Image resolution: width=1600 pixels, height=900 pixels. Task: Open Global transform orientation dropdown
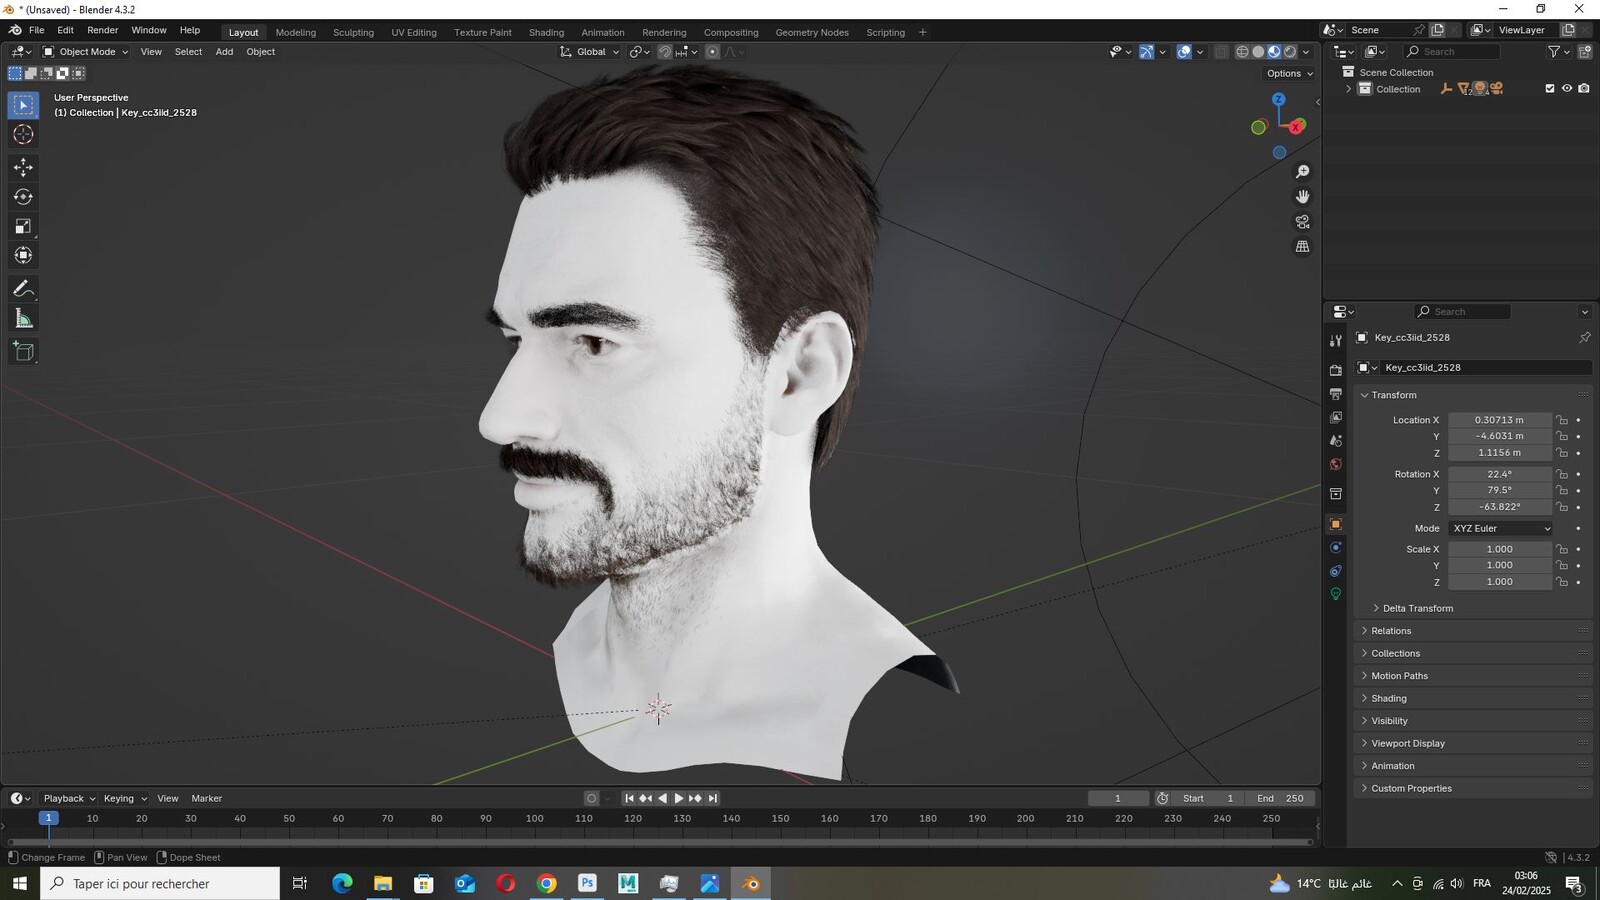point(590,52)
